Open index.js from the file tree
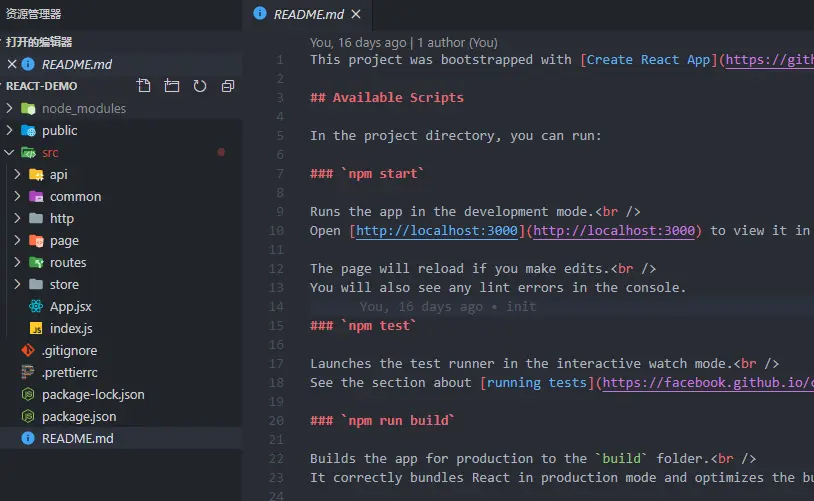Image resolution: width=814 pixels, height=501 pixels. click(71, 329)
